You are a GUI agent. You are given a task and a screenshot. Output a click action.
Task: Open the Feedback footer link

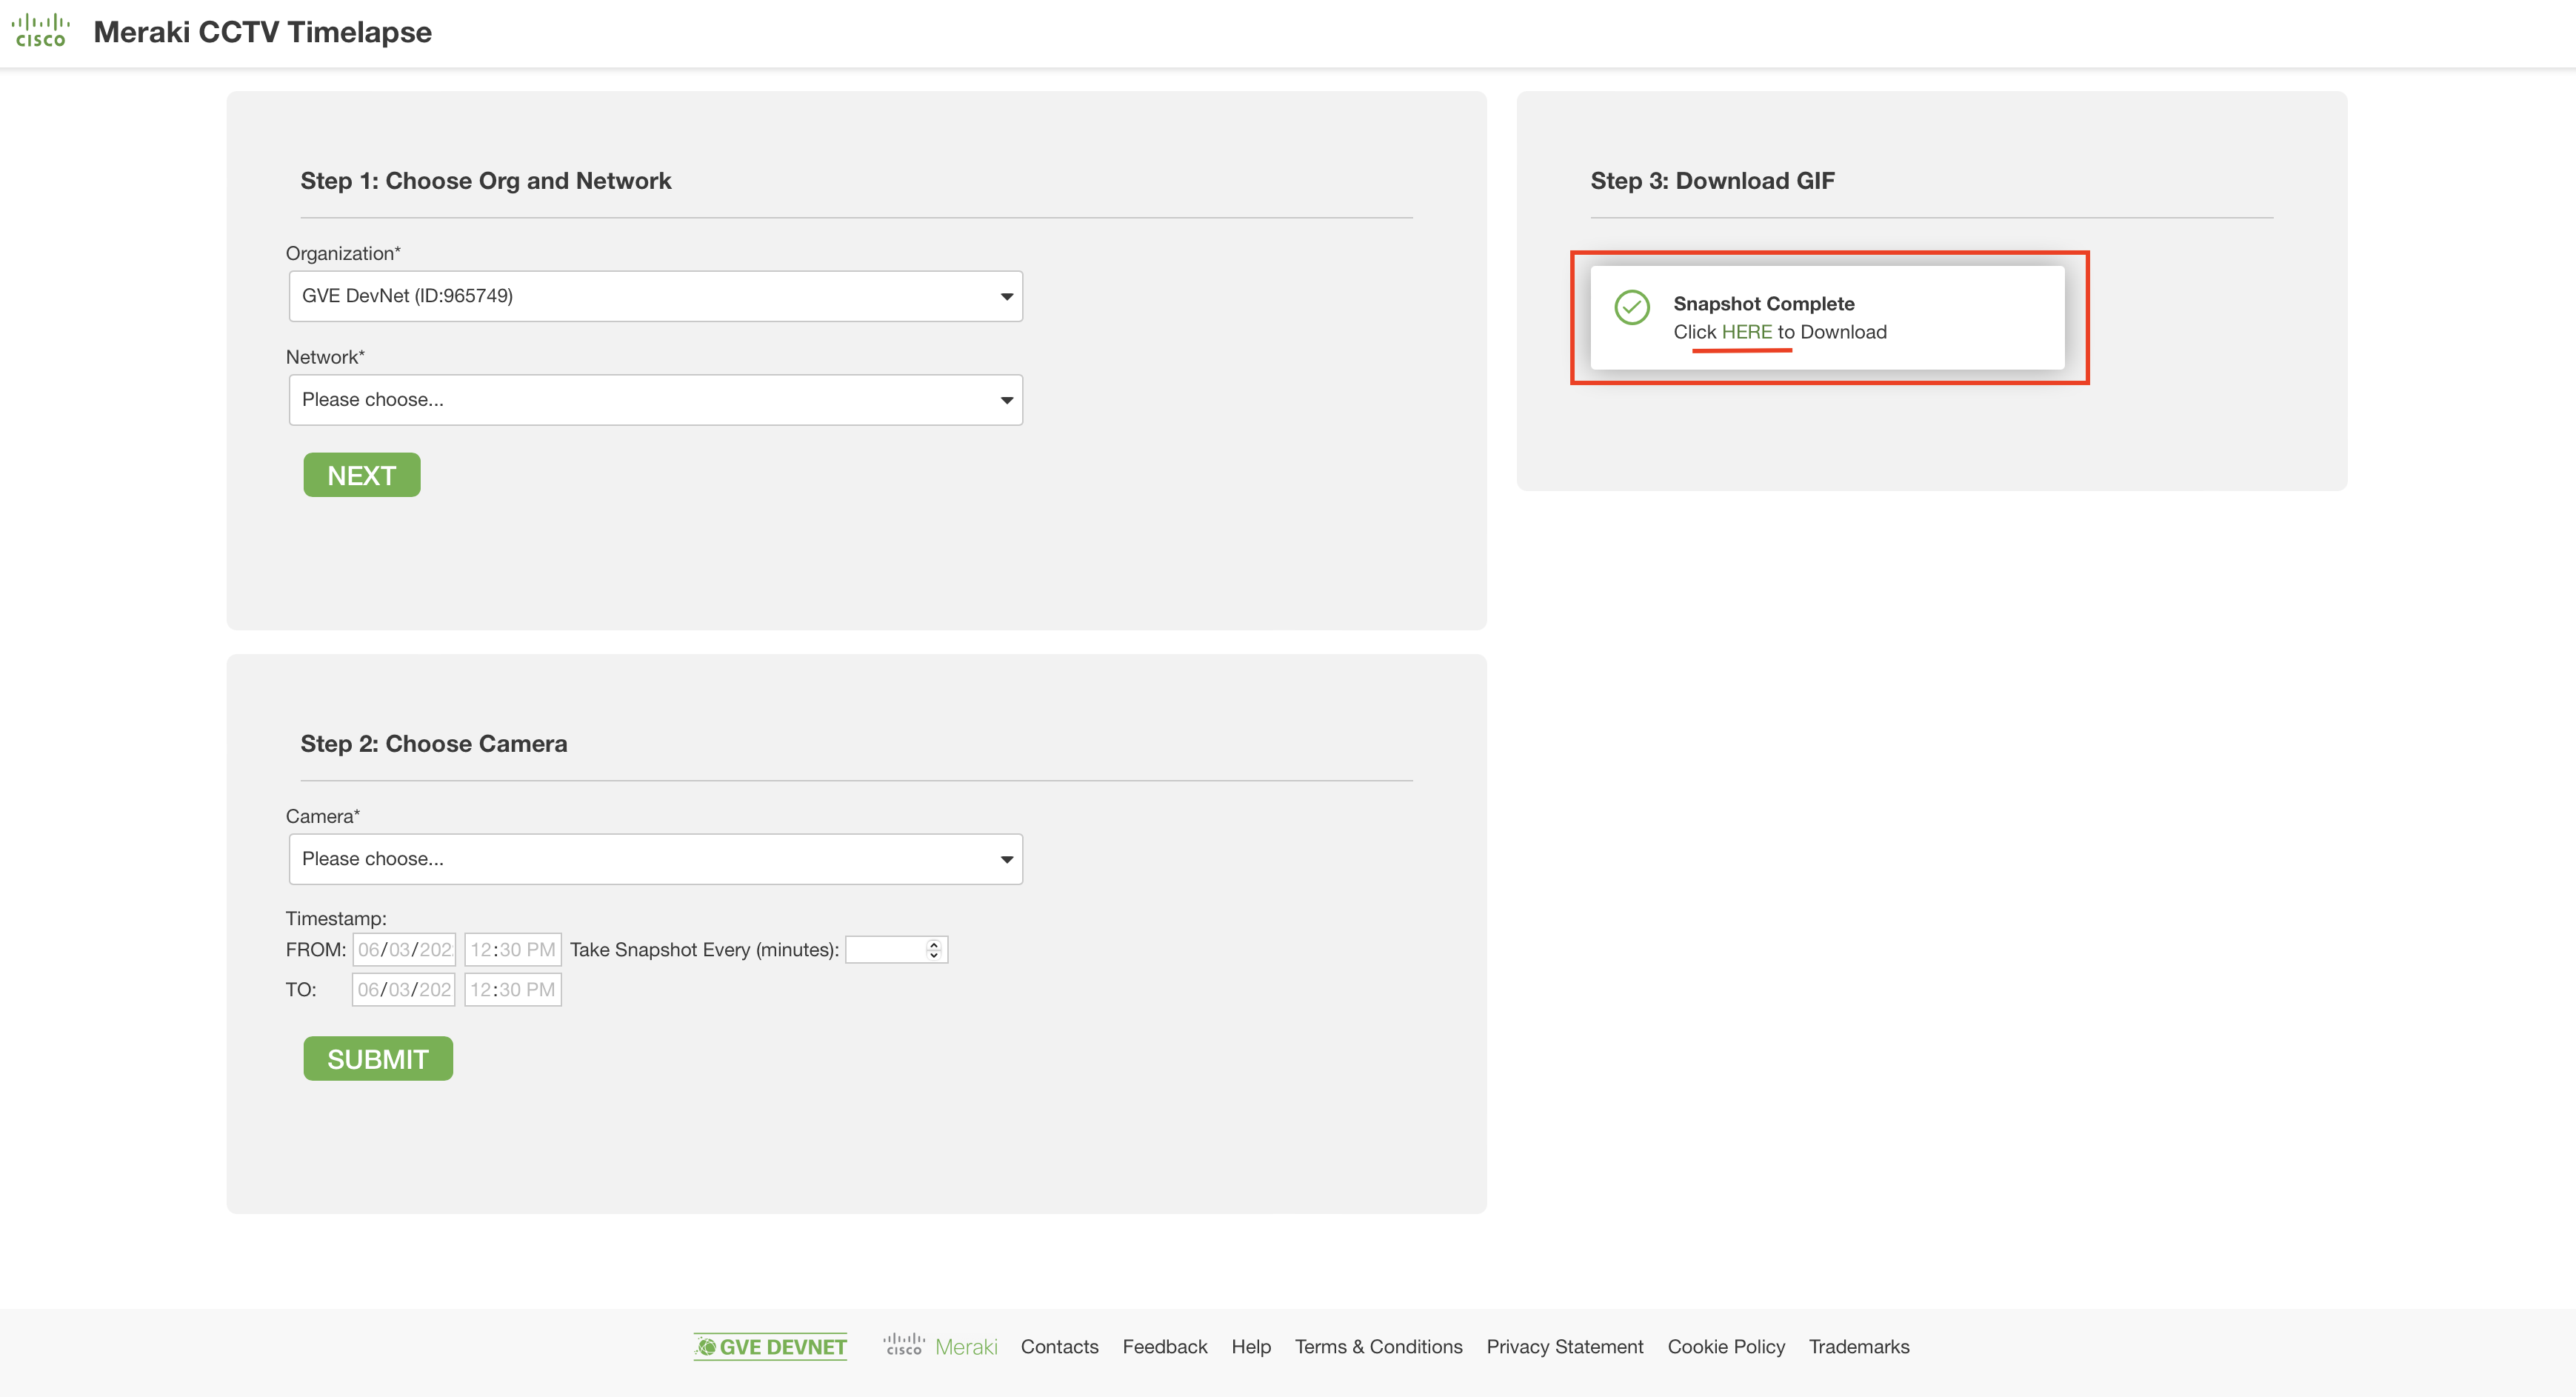point(1164,1347)
